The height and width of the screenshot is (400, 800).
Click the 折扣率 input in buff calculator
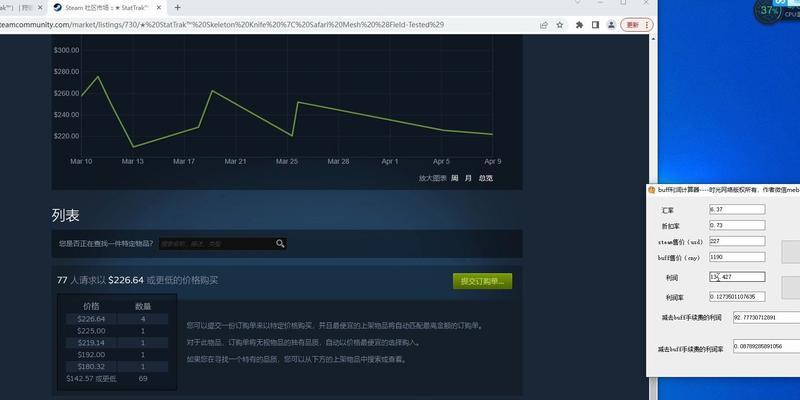(737, 225)
